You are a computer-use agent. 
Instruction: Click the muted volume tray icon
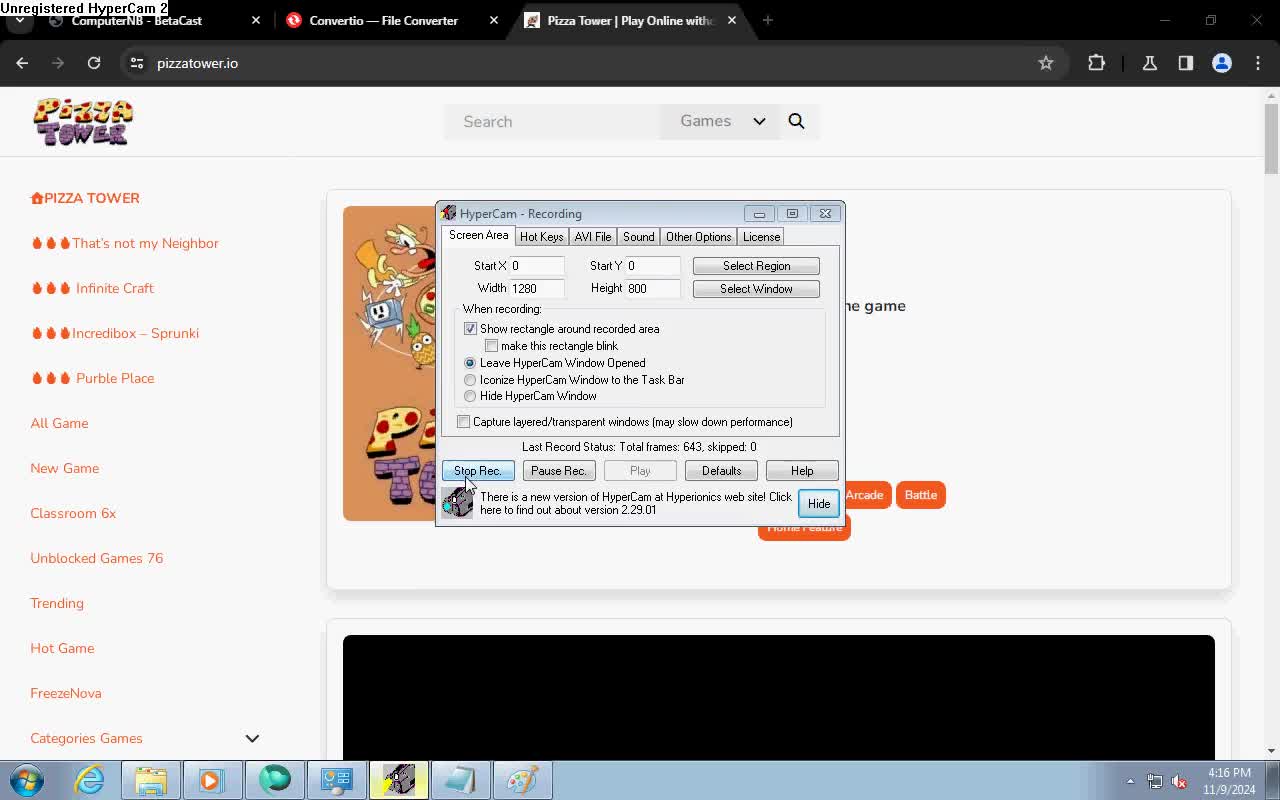pos(1179,781)
